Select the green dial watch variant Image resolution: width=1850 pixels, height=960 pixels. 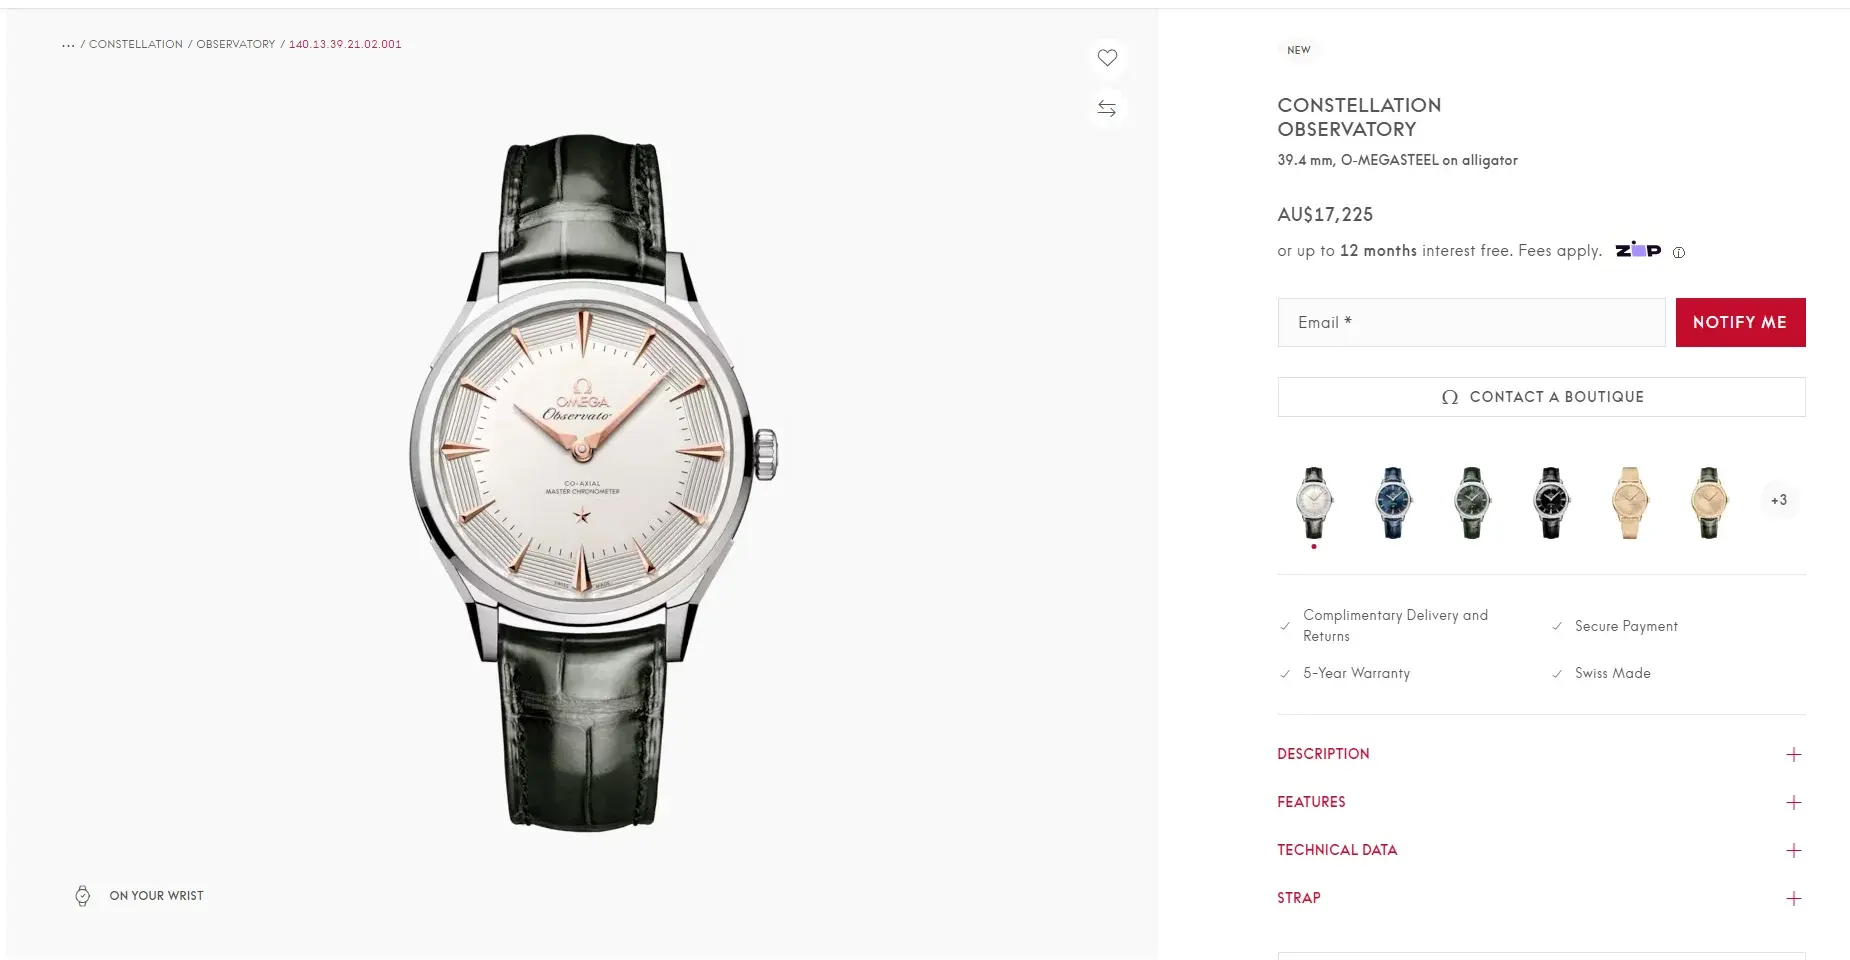click(x=1472, y=502)
